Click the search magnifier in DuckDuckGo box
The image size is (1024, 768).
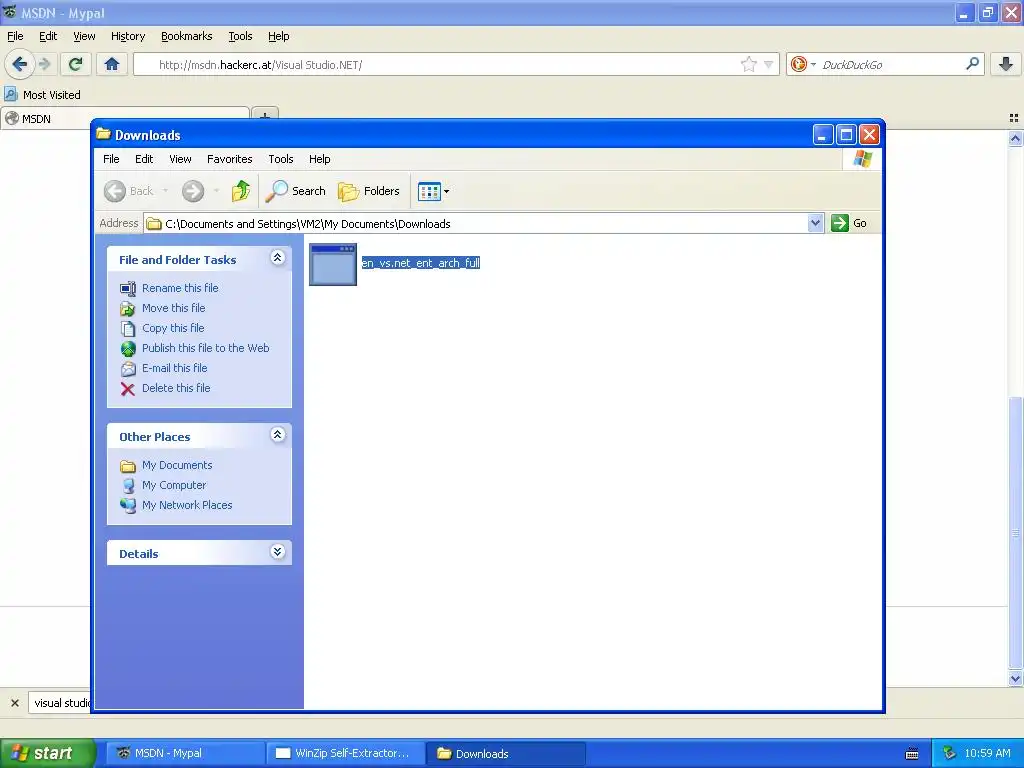click(972, 63)
